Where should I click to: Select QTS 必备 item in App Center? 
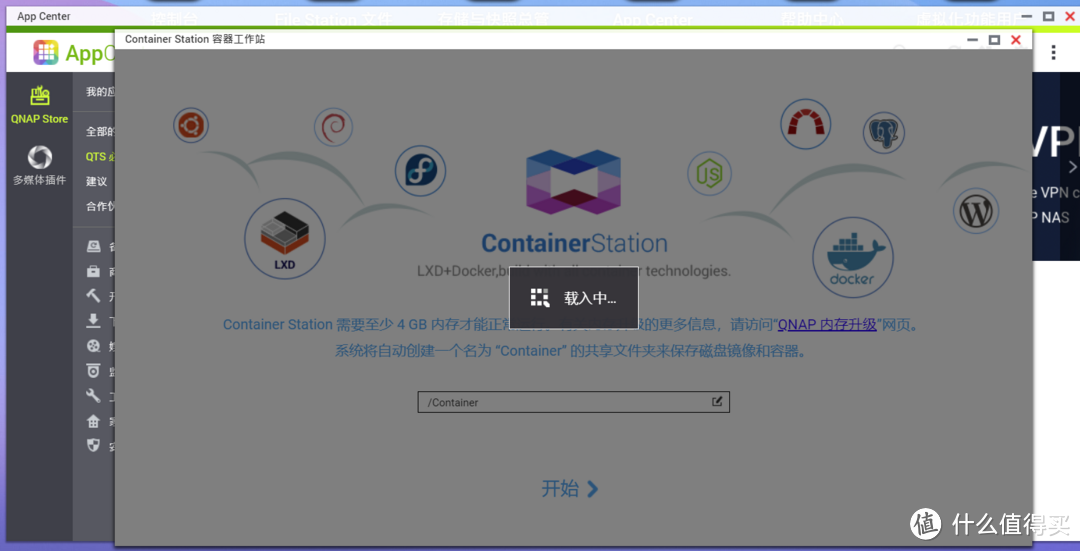tap(100, 156)
